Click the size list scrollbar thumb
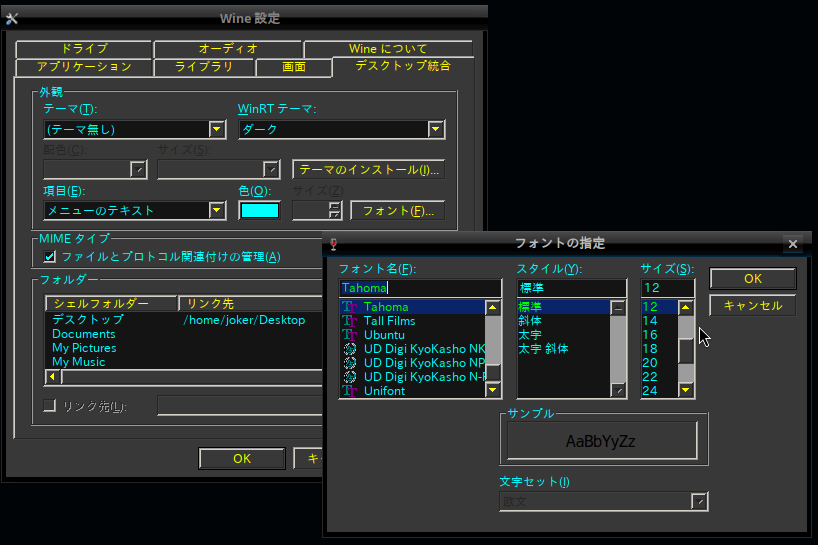Image resolution: width=818 pixels, height=545 pixels. tap(685, 351)
